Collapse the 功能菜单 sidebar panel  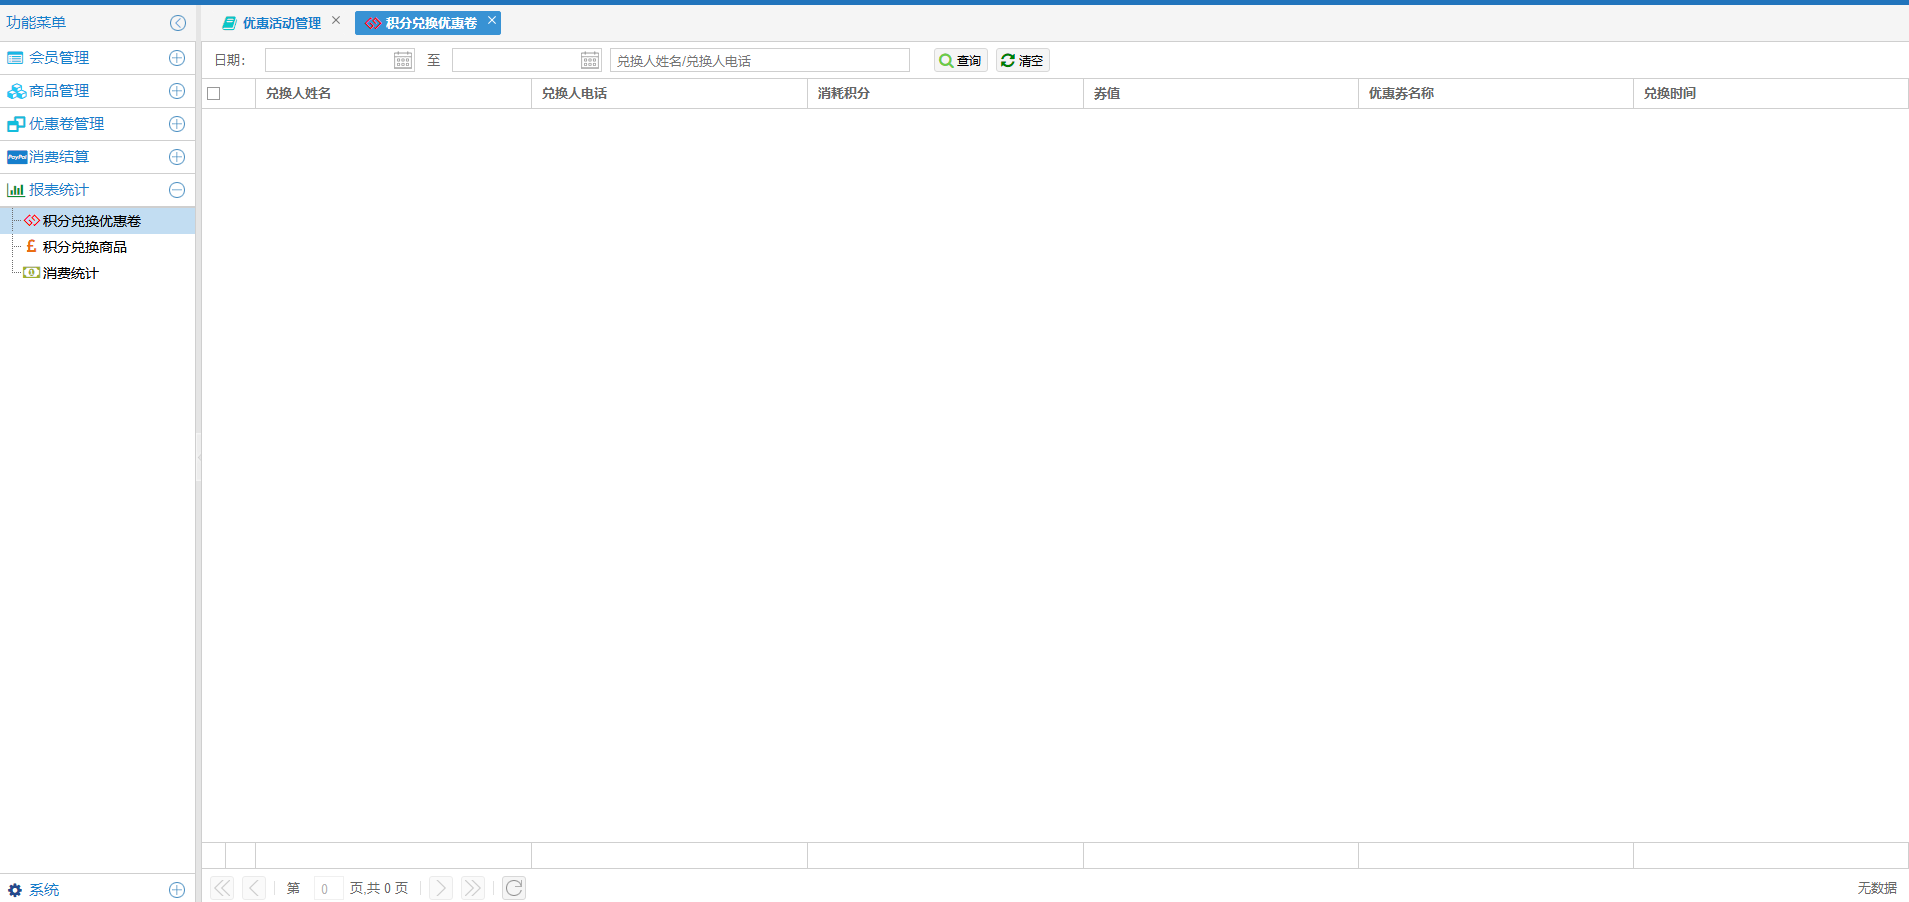coord(178,23)
